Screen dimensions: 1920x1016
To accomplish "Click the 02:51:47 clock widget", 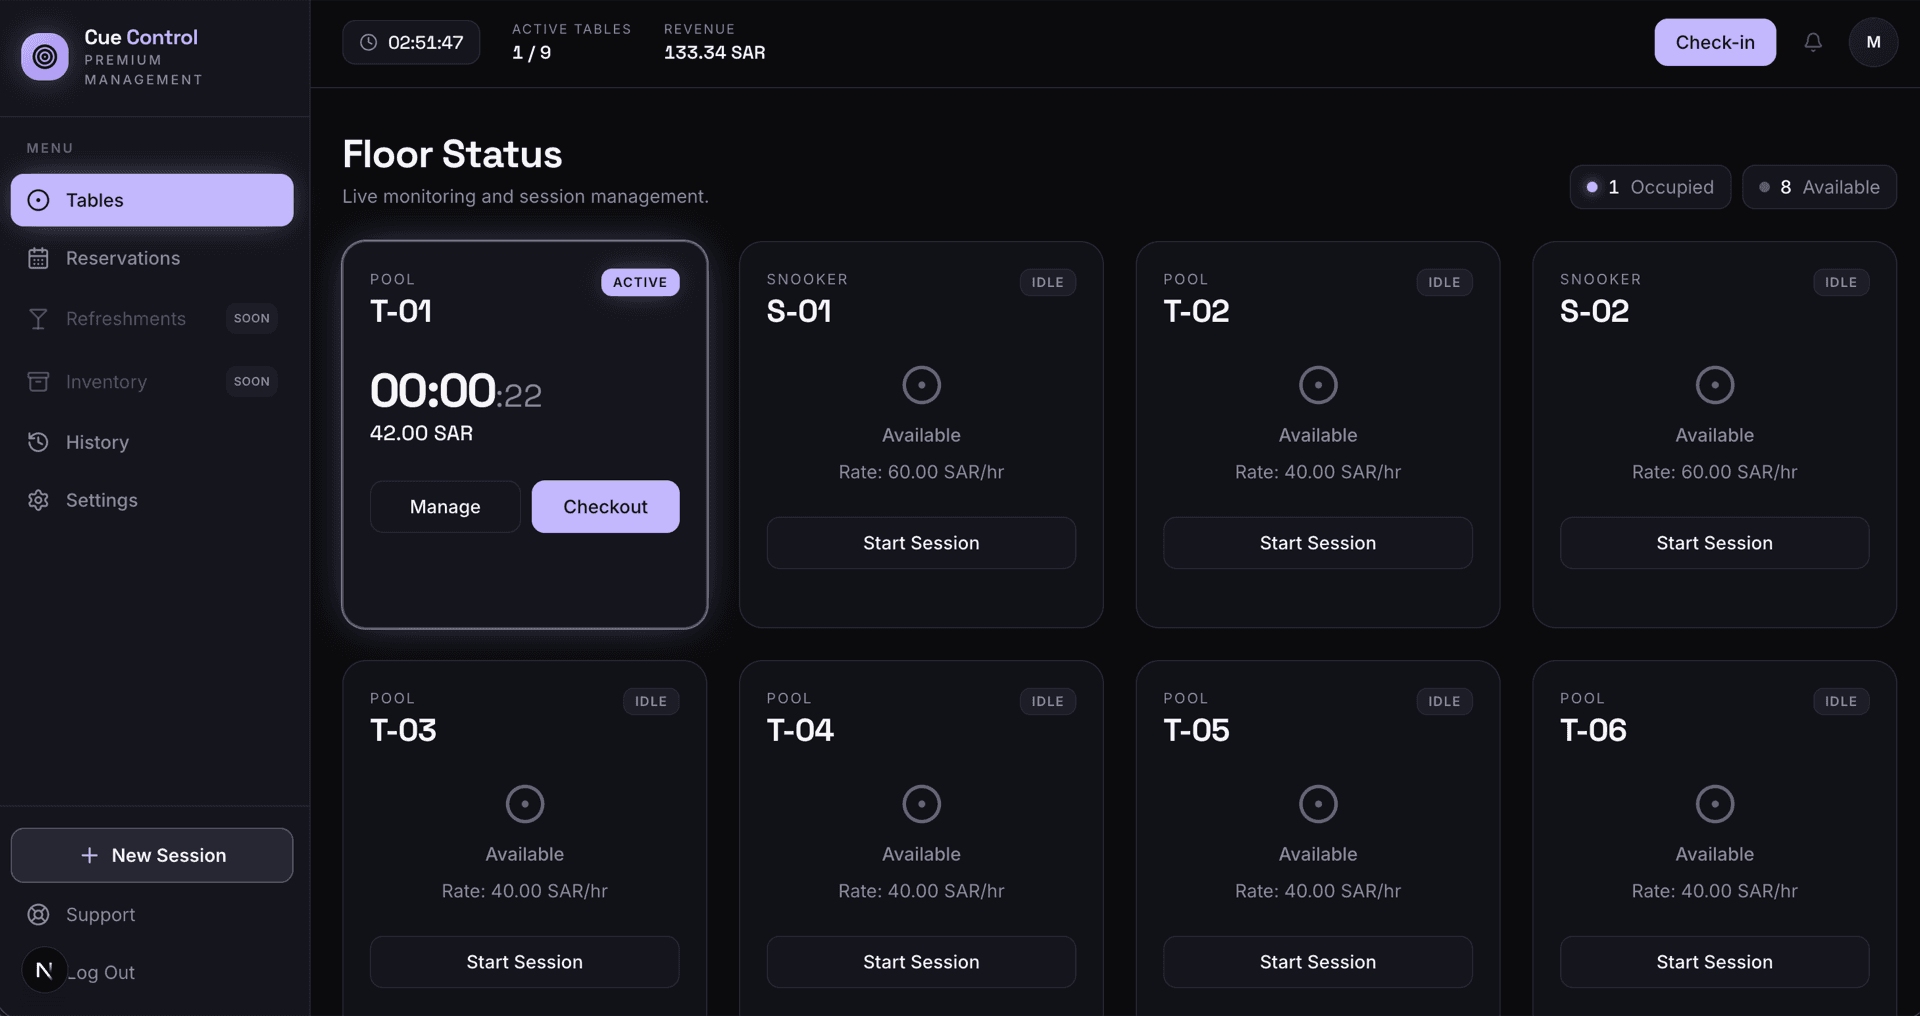I will click(411, 42).
